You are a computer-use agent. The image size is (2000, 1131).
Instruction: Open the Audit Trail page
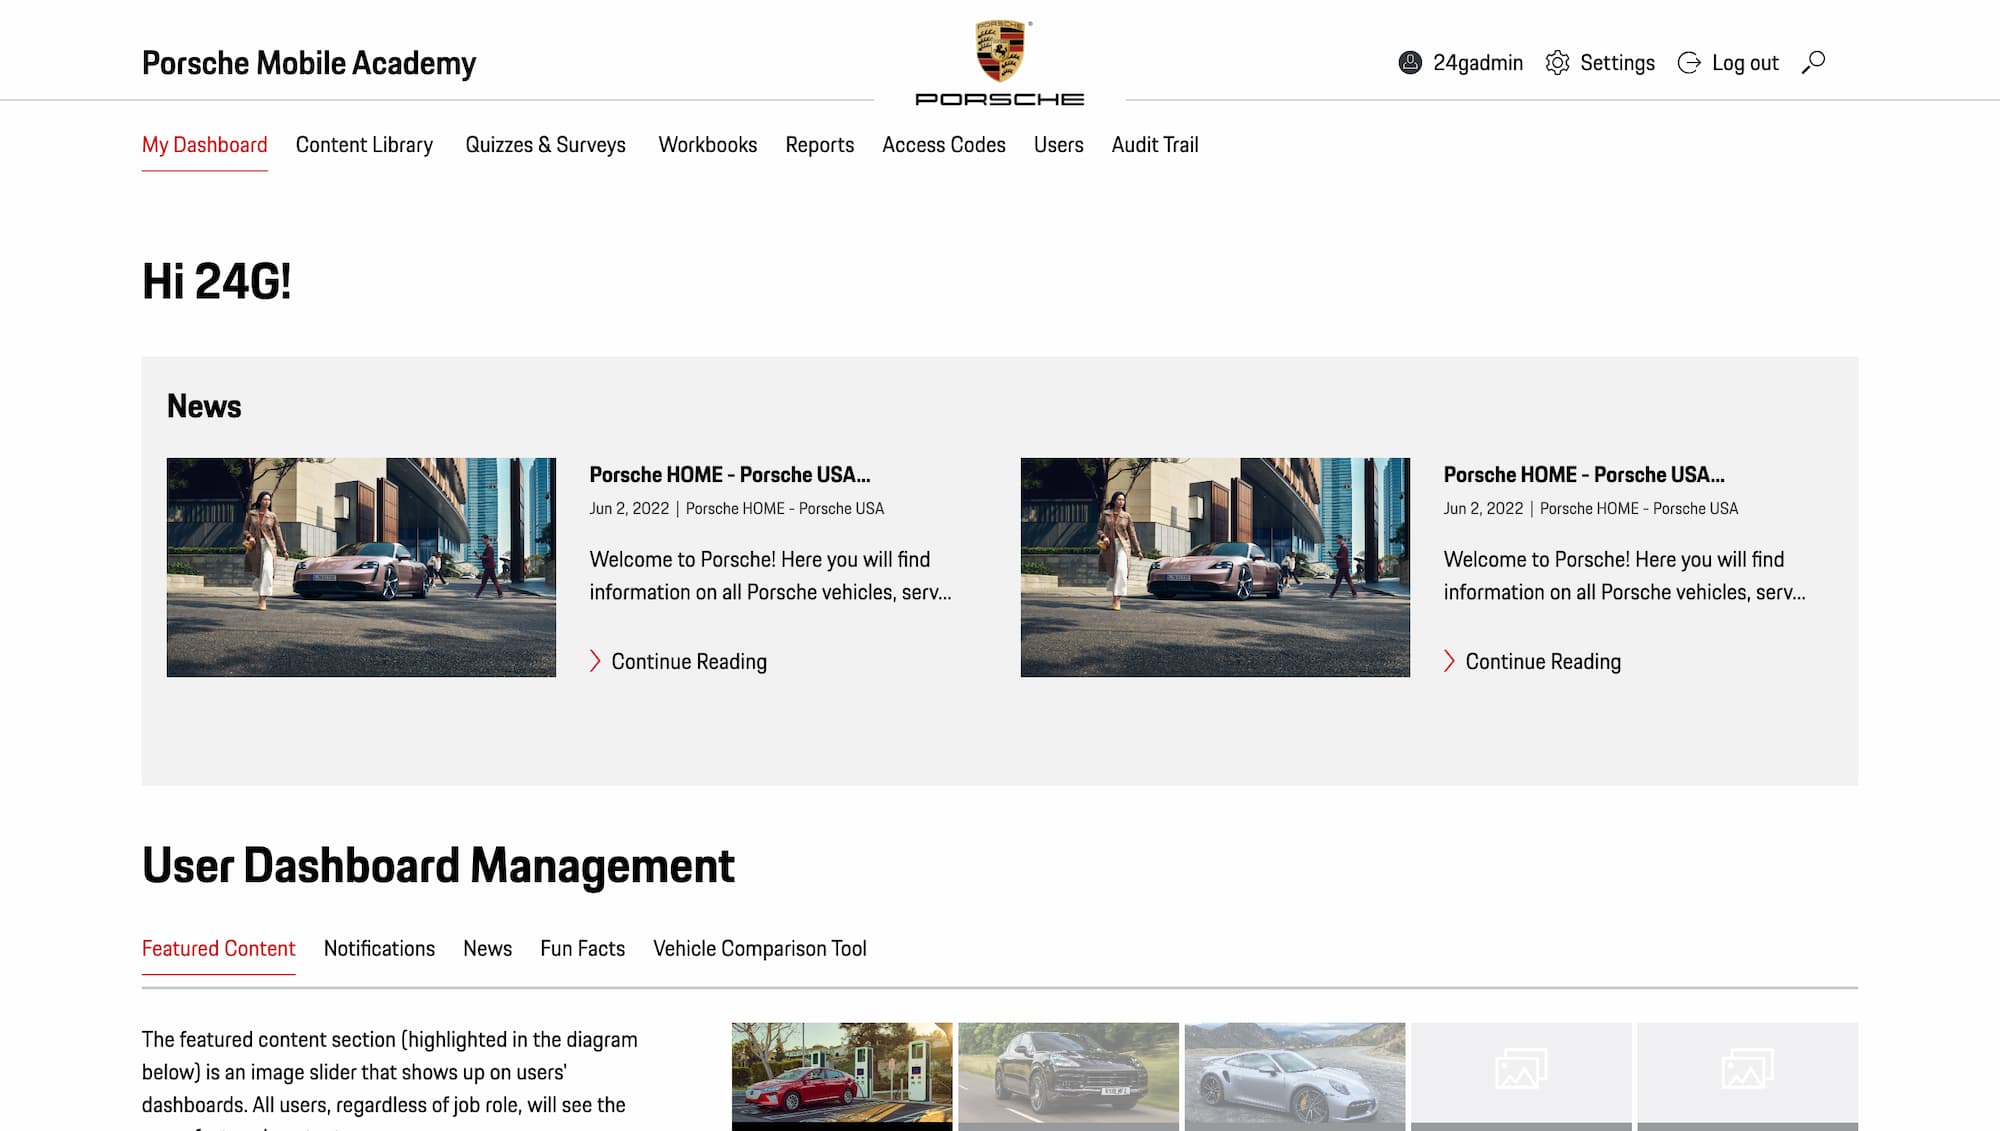(1154, 145)
